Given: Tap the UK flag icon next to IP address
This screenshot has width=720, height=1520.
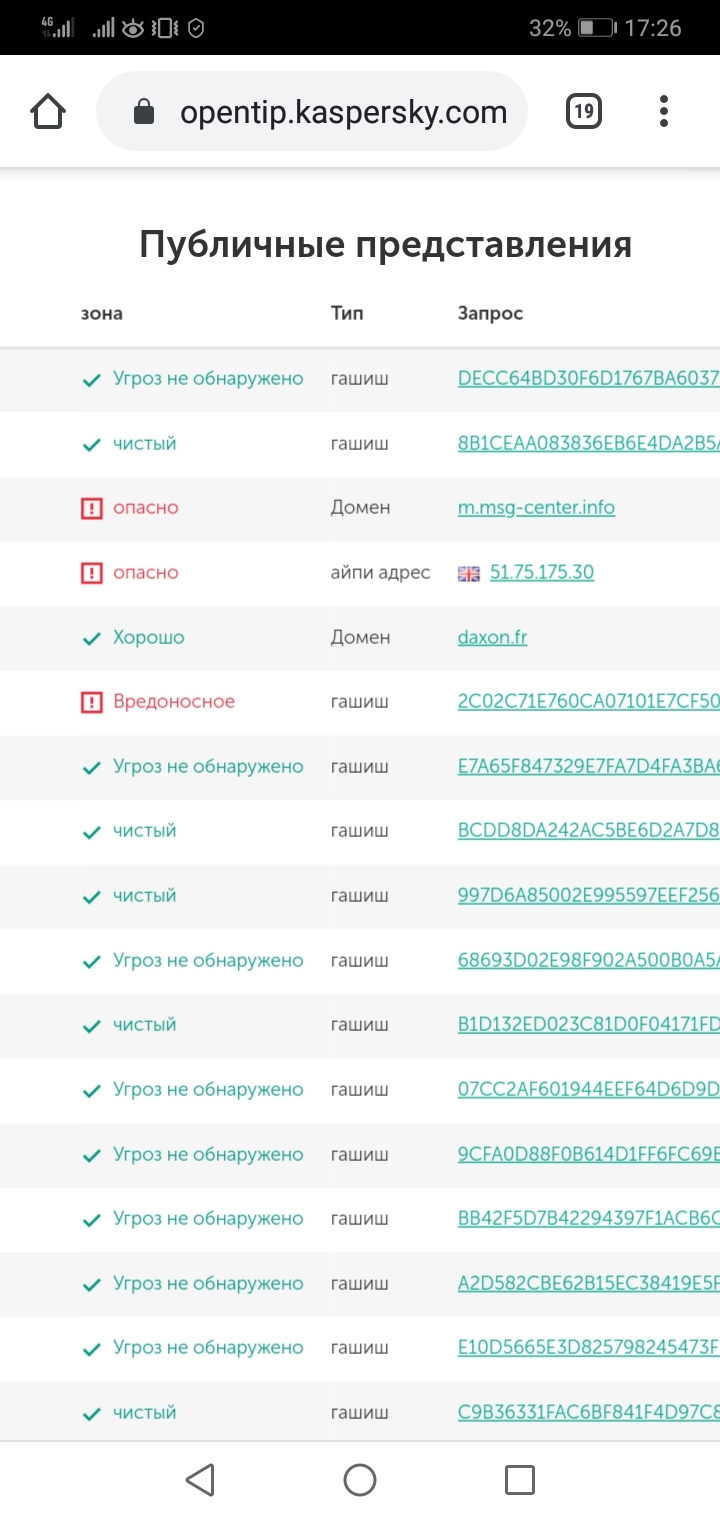Looking at the screenshot, I should (468, 573).
